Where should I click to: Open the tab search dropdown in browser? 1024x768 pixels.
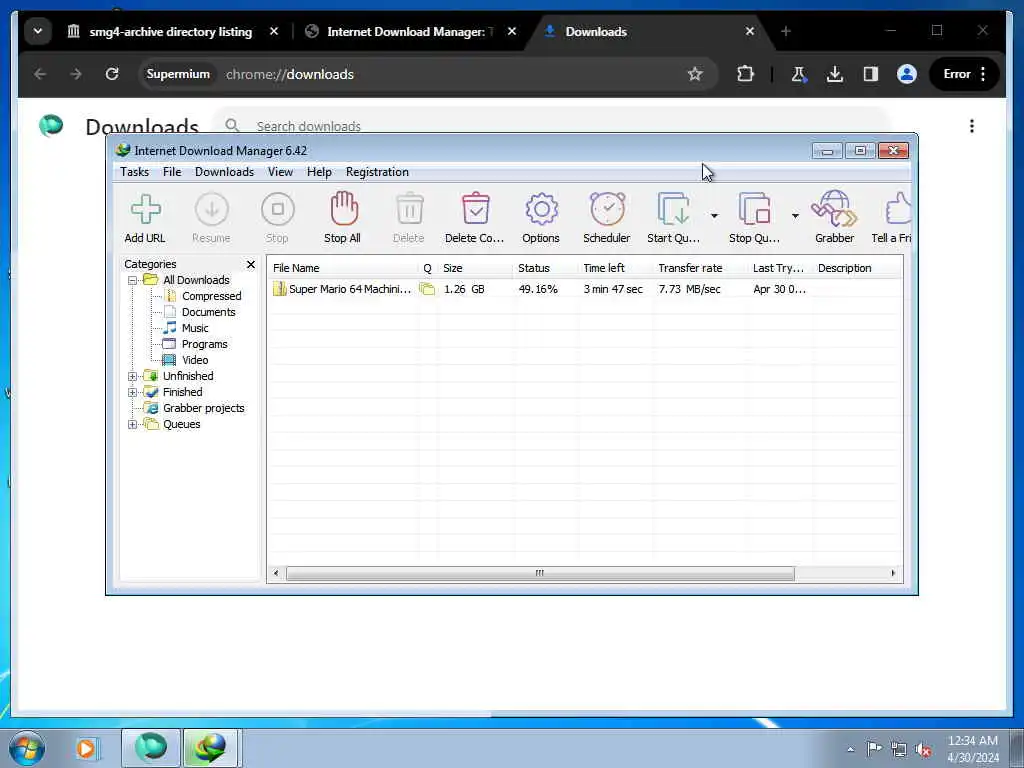(38, 31)
